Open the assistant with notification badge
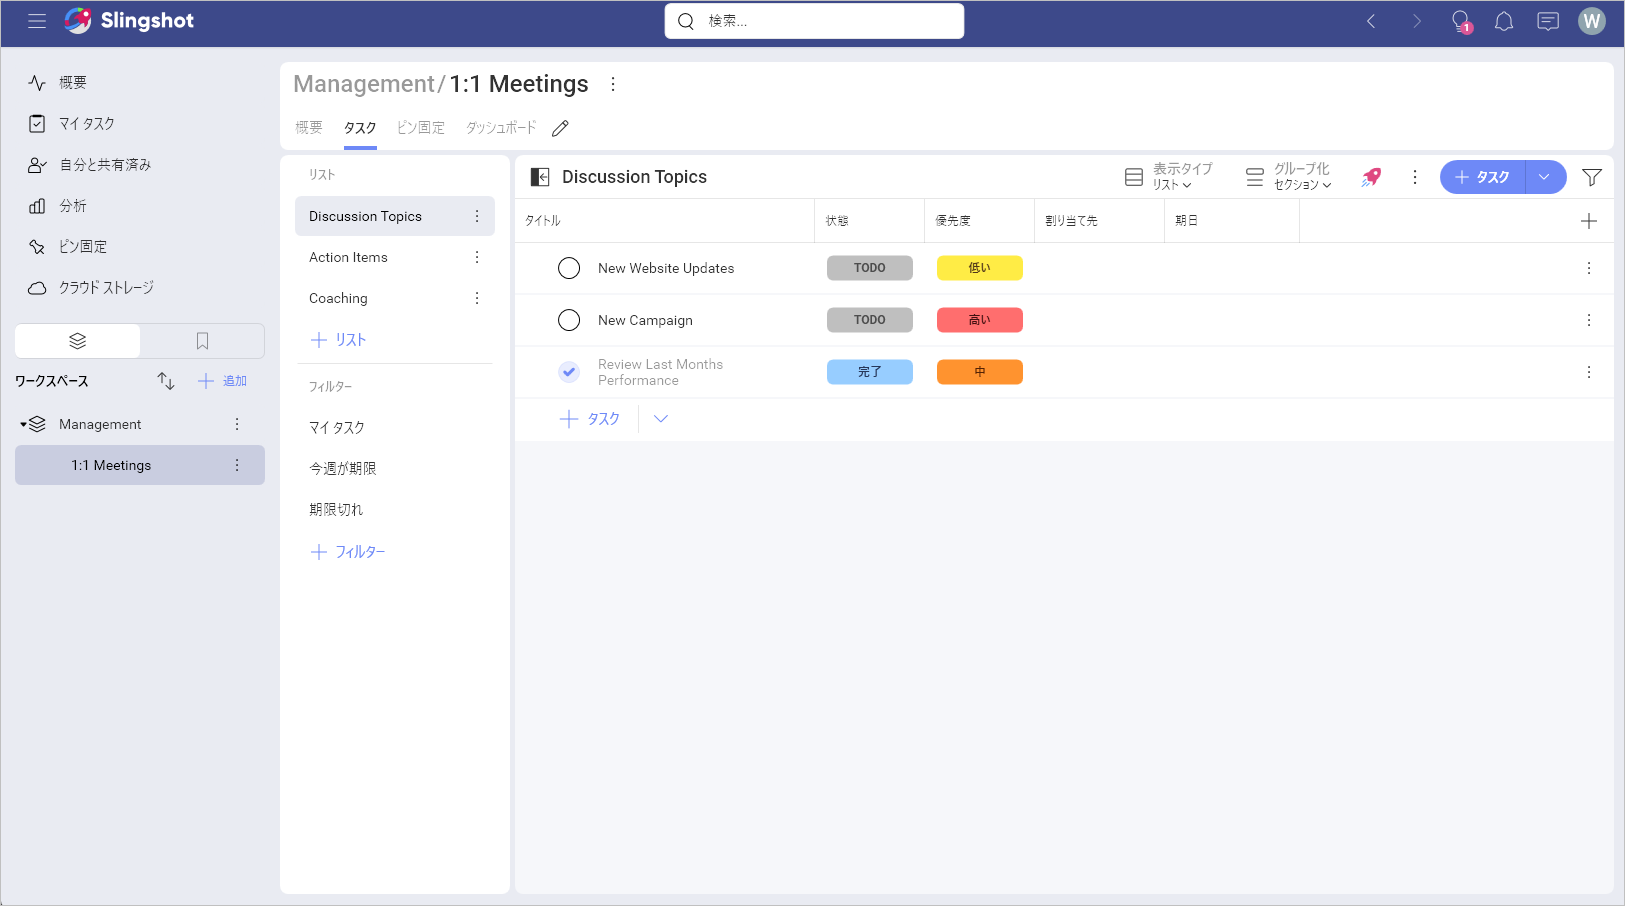 (1461, 22)
